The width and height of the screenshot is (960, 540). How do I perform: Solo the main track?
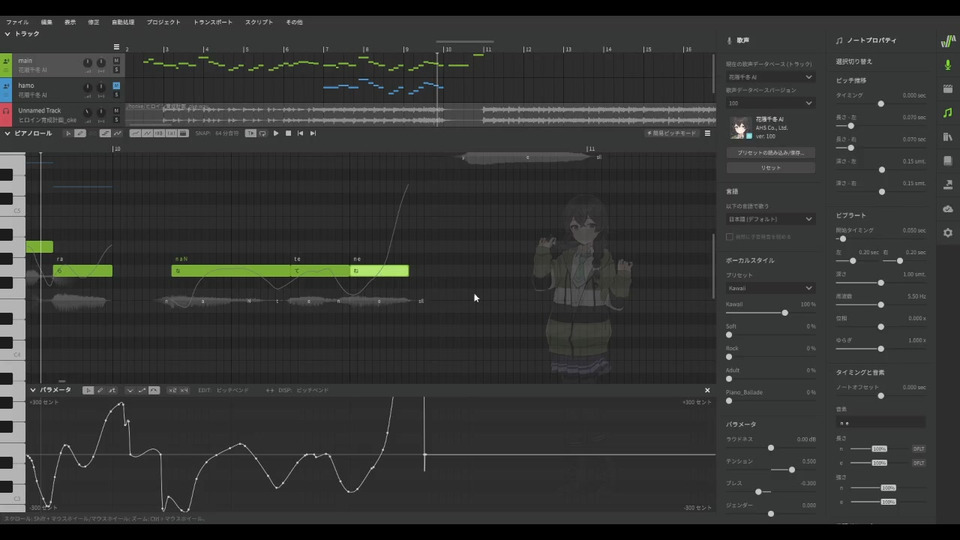click(116, 70)
